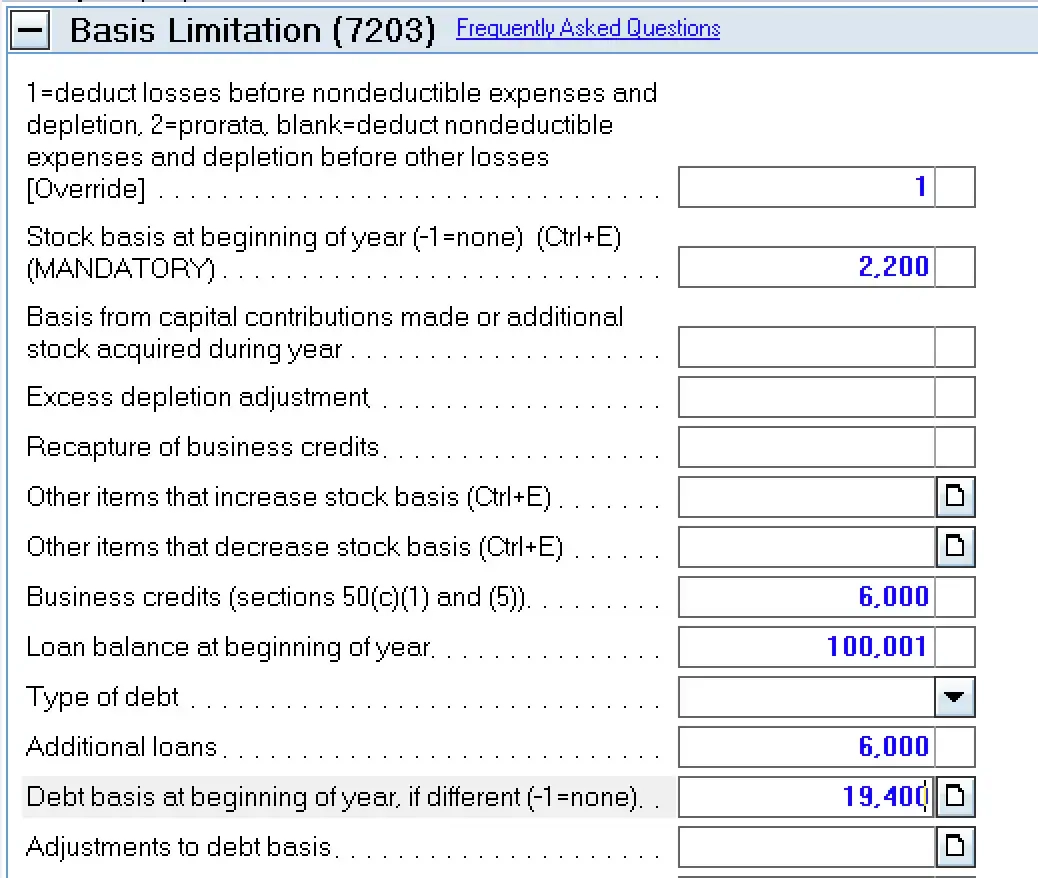Click the 'Adjustments to debt basis' label
1038x878 pixels.
coord(179,847)
